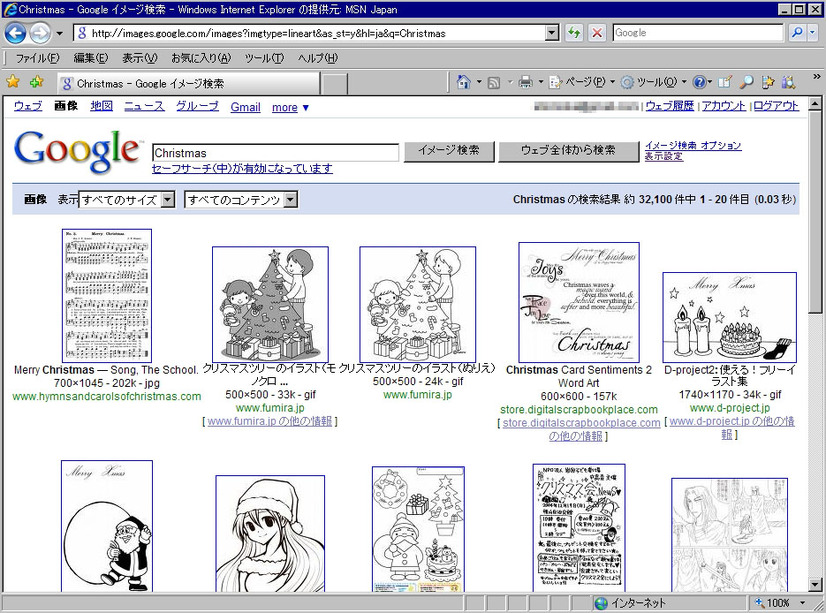Click the ウェブ全体から検索 button

tap(568, 151)
